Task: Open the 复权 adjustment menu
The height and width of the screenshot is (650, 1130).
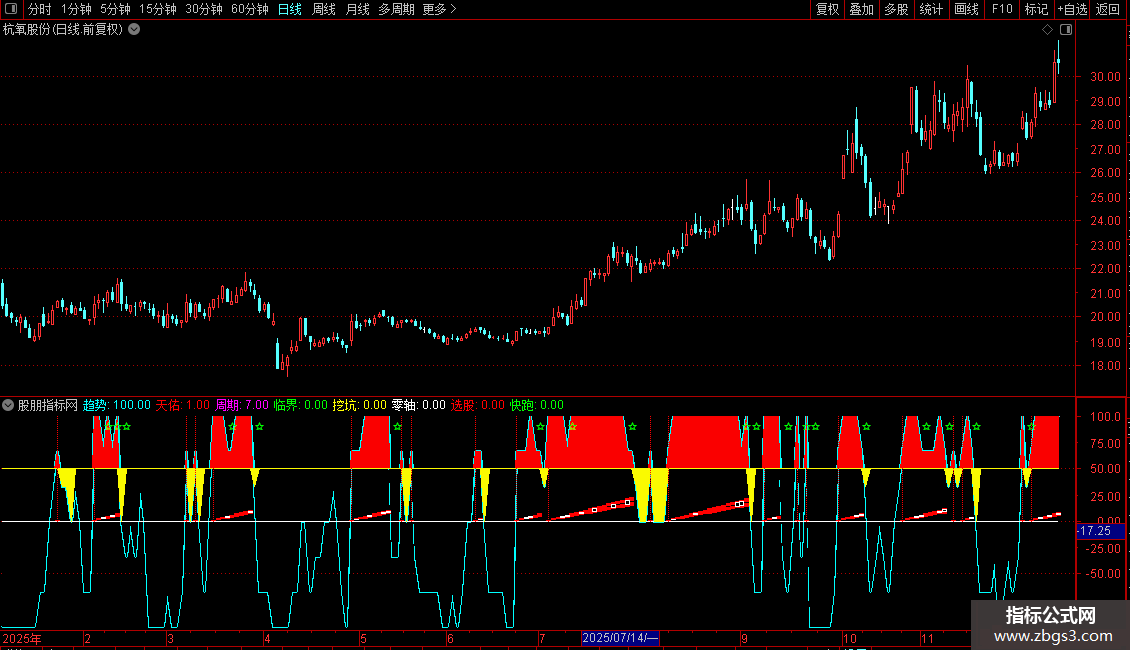Action: 827,9
